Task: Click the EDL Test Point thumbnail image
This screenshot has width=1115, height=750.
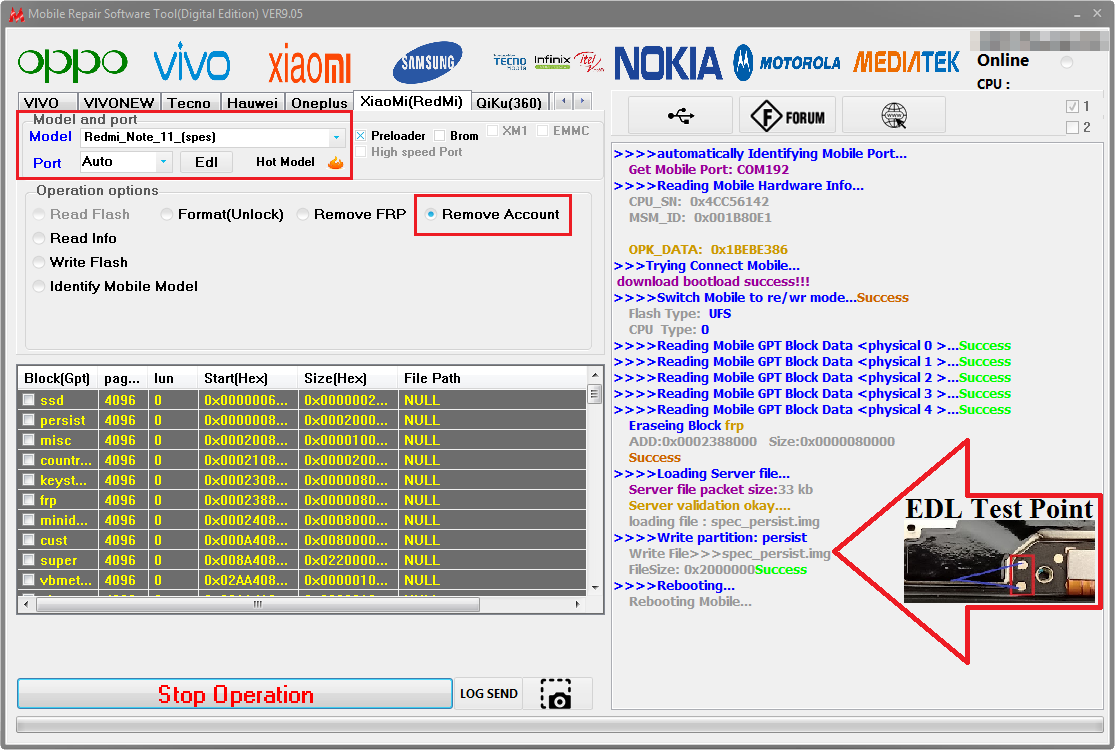Action: [x=998, y=561]
